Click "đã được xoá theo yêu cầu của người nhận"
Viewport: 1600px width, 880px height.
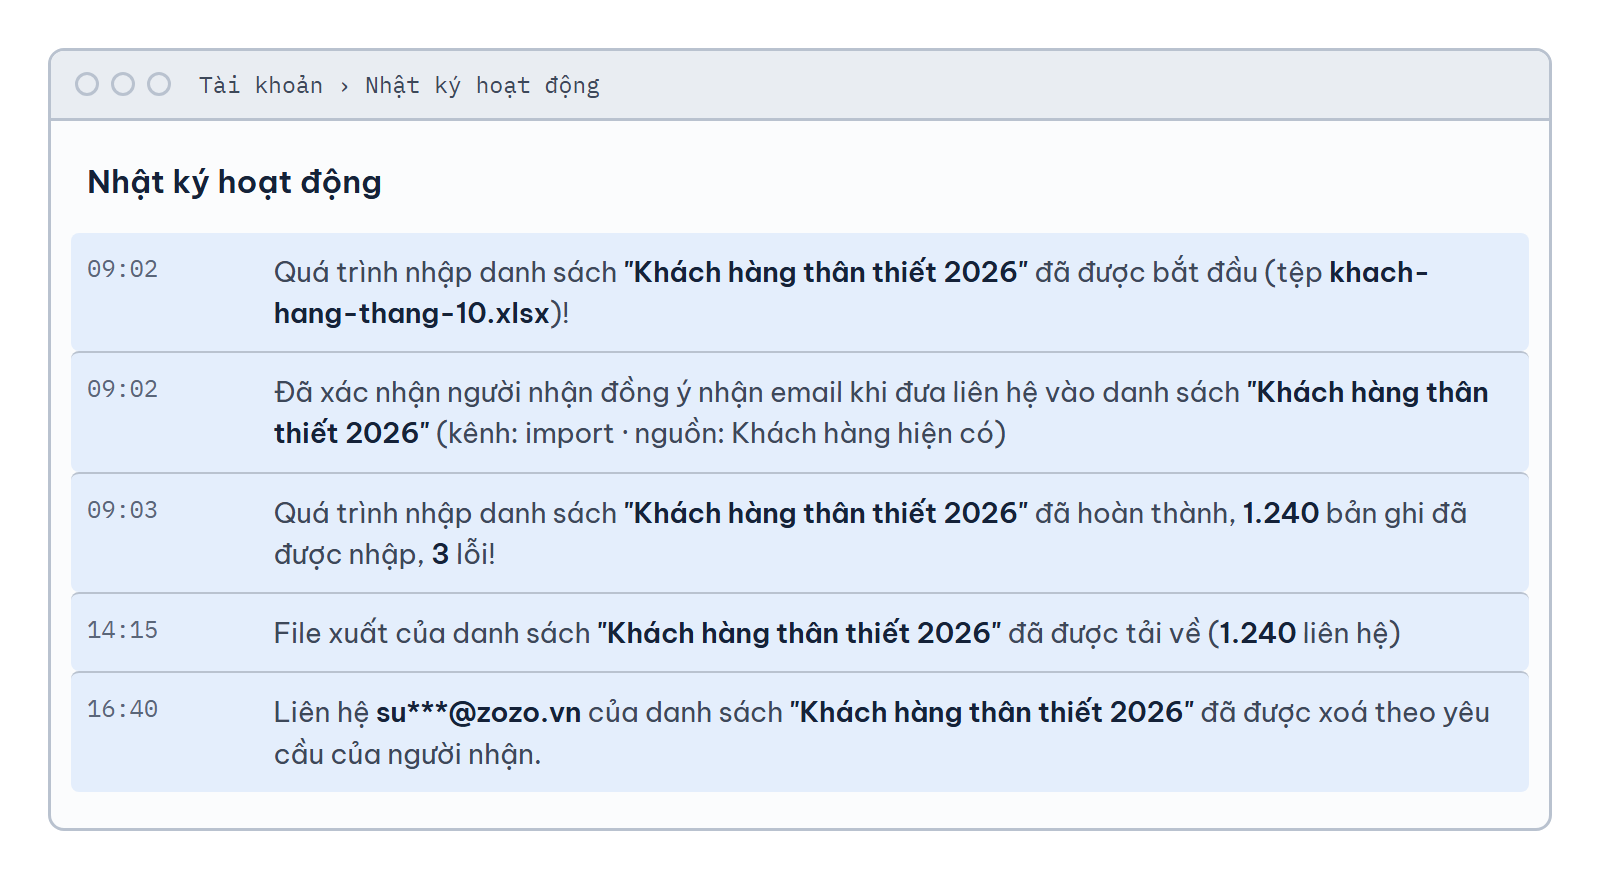click(882, 733)
